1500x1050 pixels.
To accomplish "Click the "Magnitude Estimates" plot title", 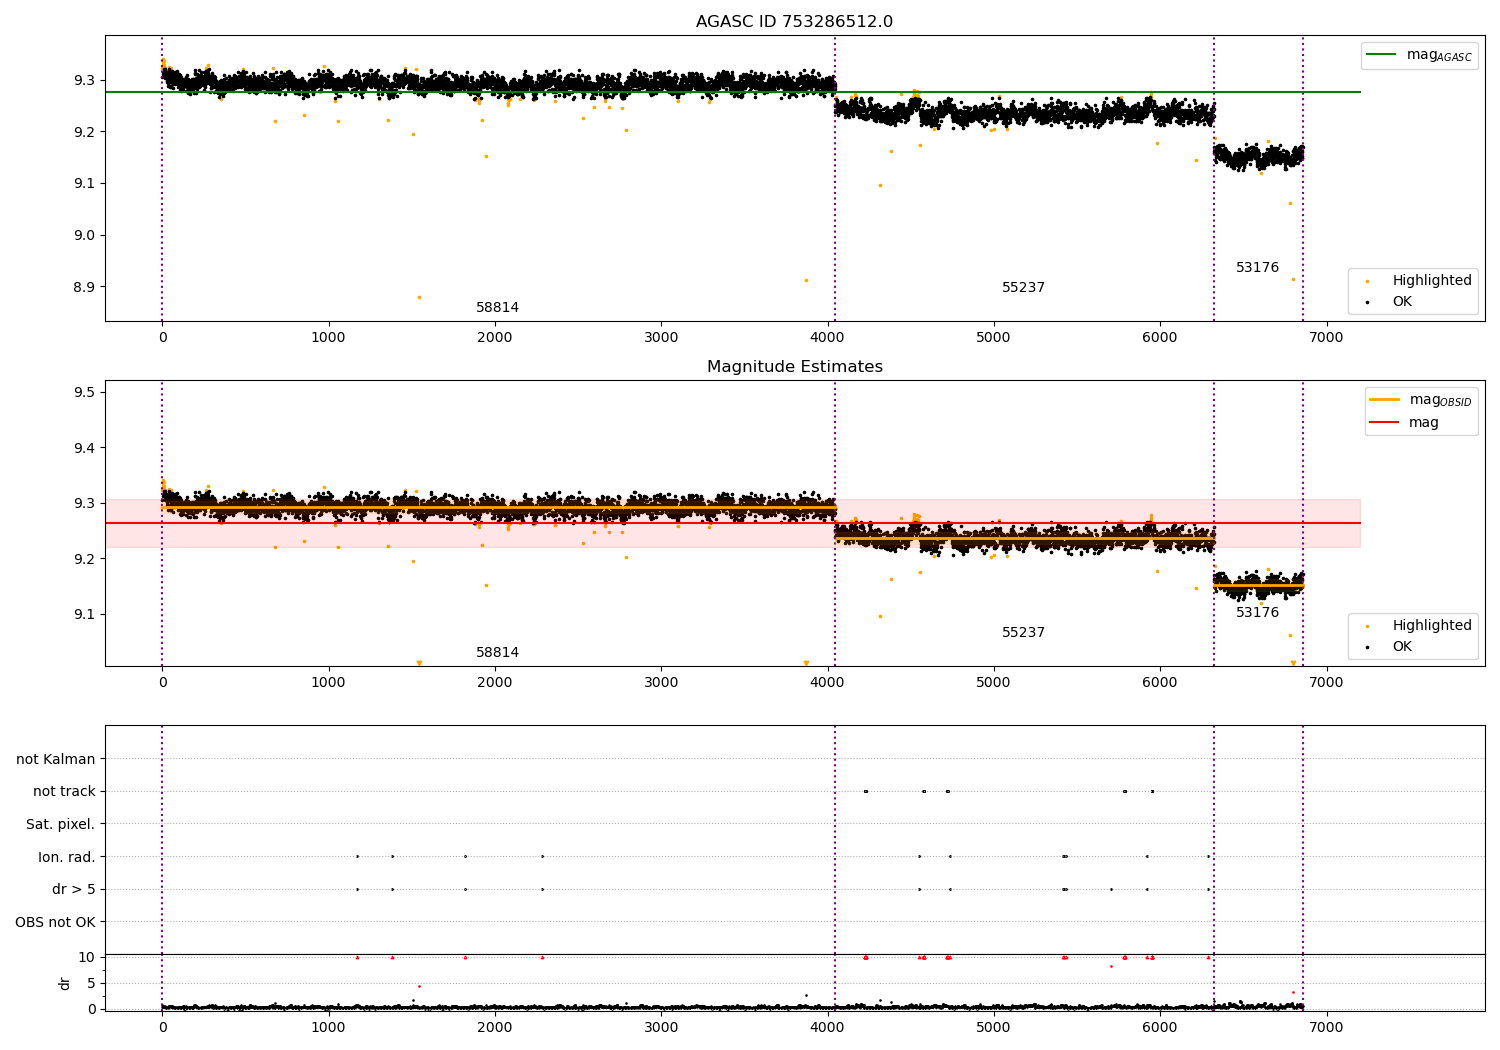I will pyautogui.click(x=794, y=367).
